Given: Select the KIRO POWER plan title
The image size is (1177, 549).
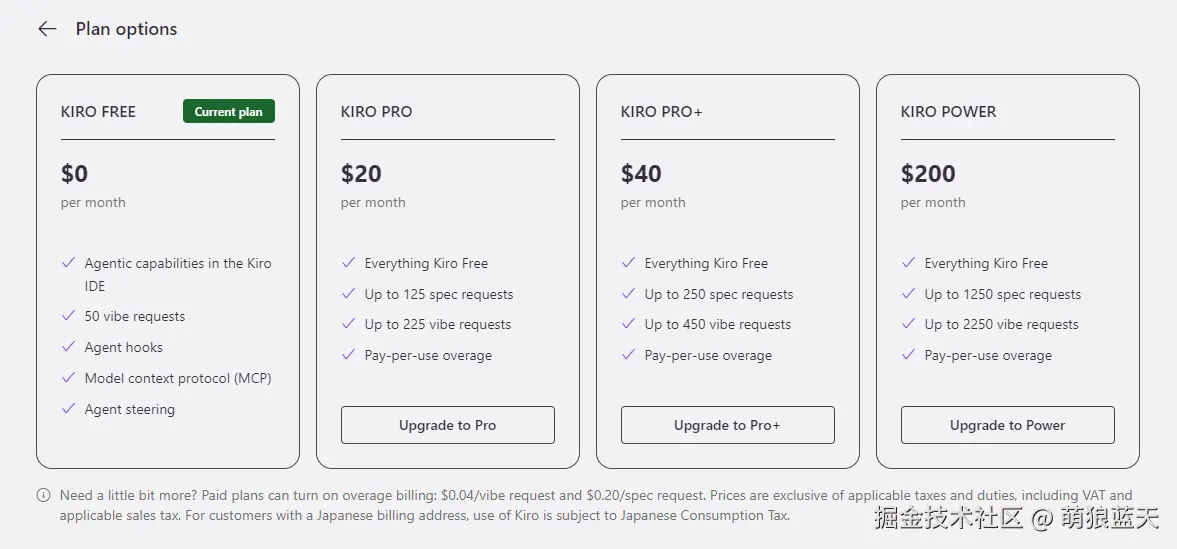Looking at the screenshot, I should [x=949, y=112].
